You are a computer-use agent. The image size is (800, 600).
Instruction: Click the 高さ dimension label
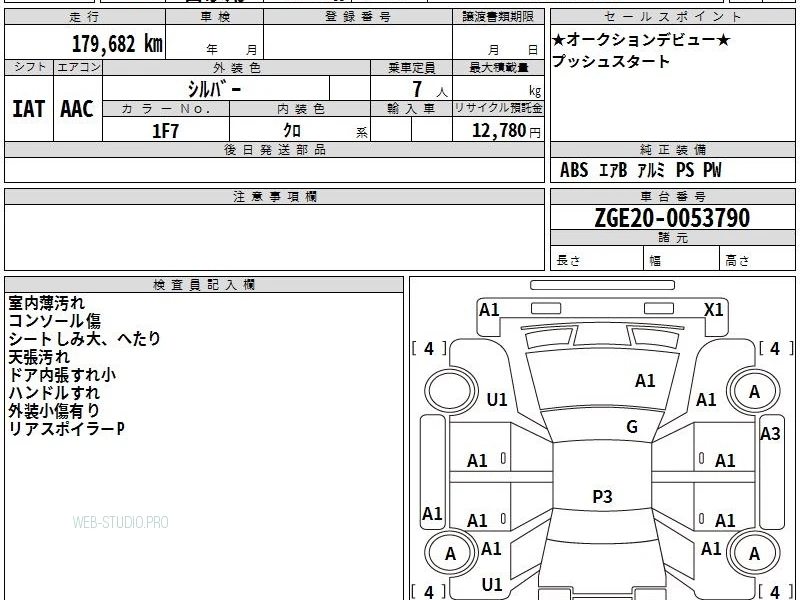pyautogui.click(x=737, y=261)
